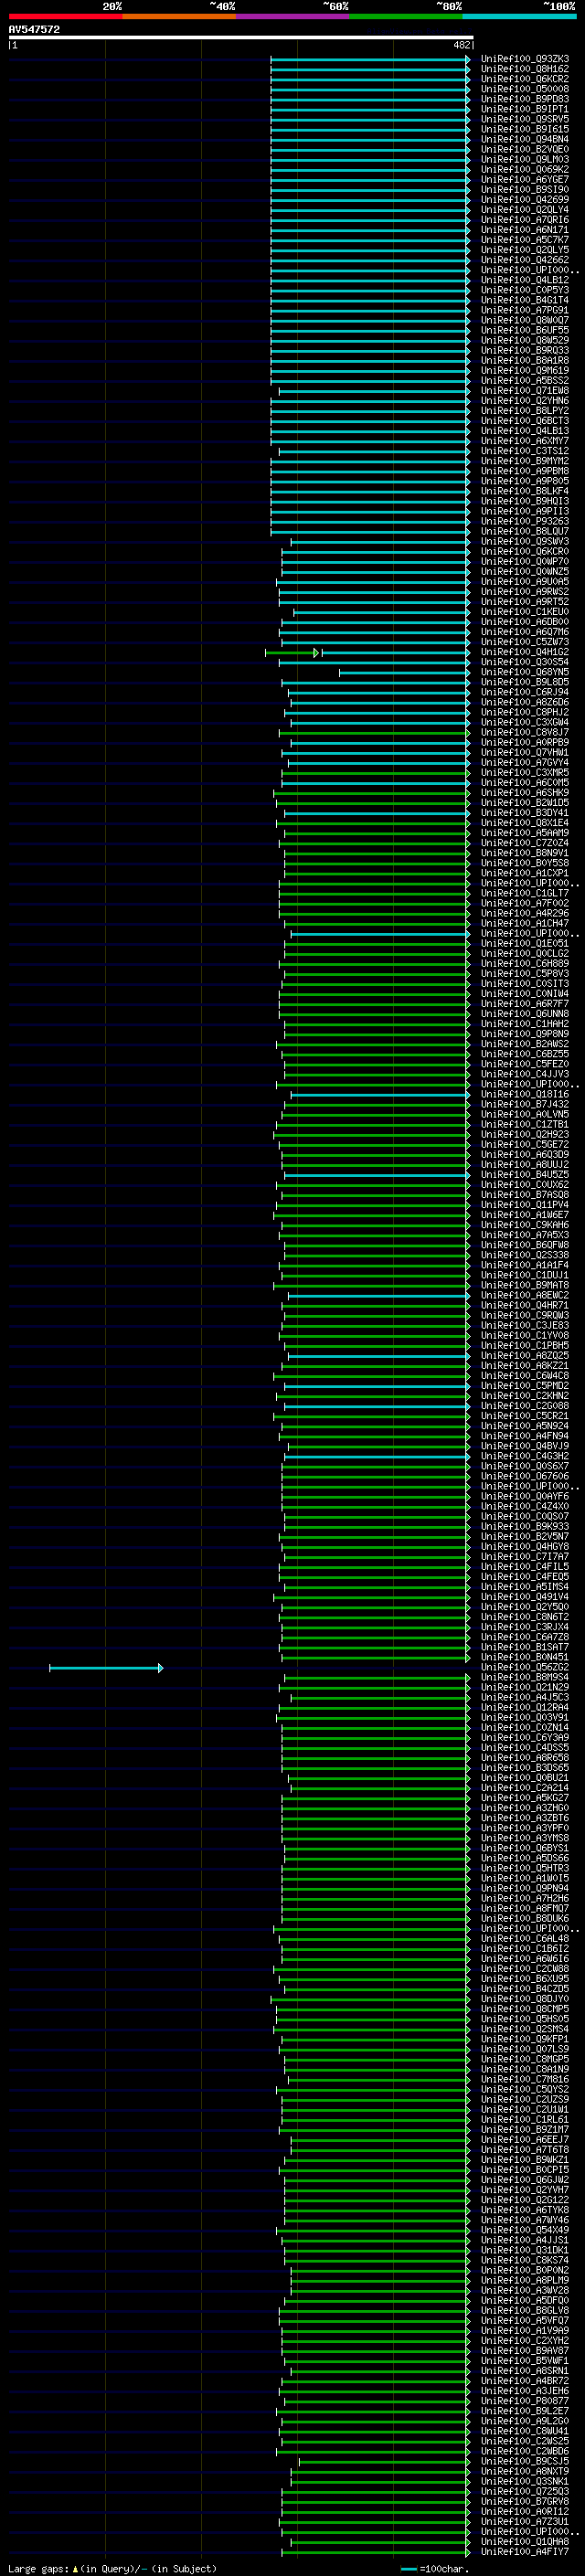Open hit UniRef100_Q8H162

click(525, 69)
